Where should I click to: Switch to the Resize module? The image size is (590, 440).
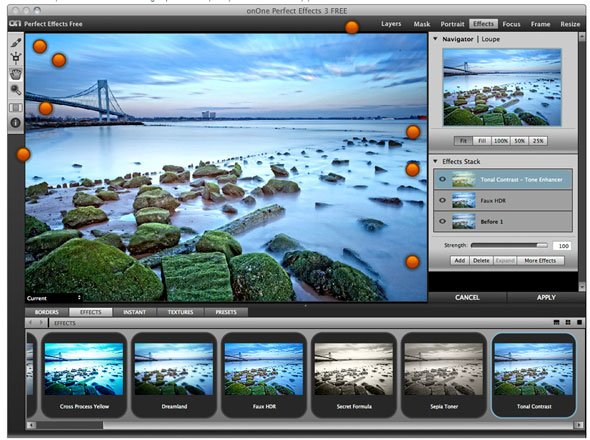pyautogui.click(x=570, y=24)
